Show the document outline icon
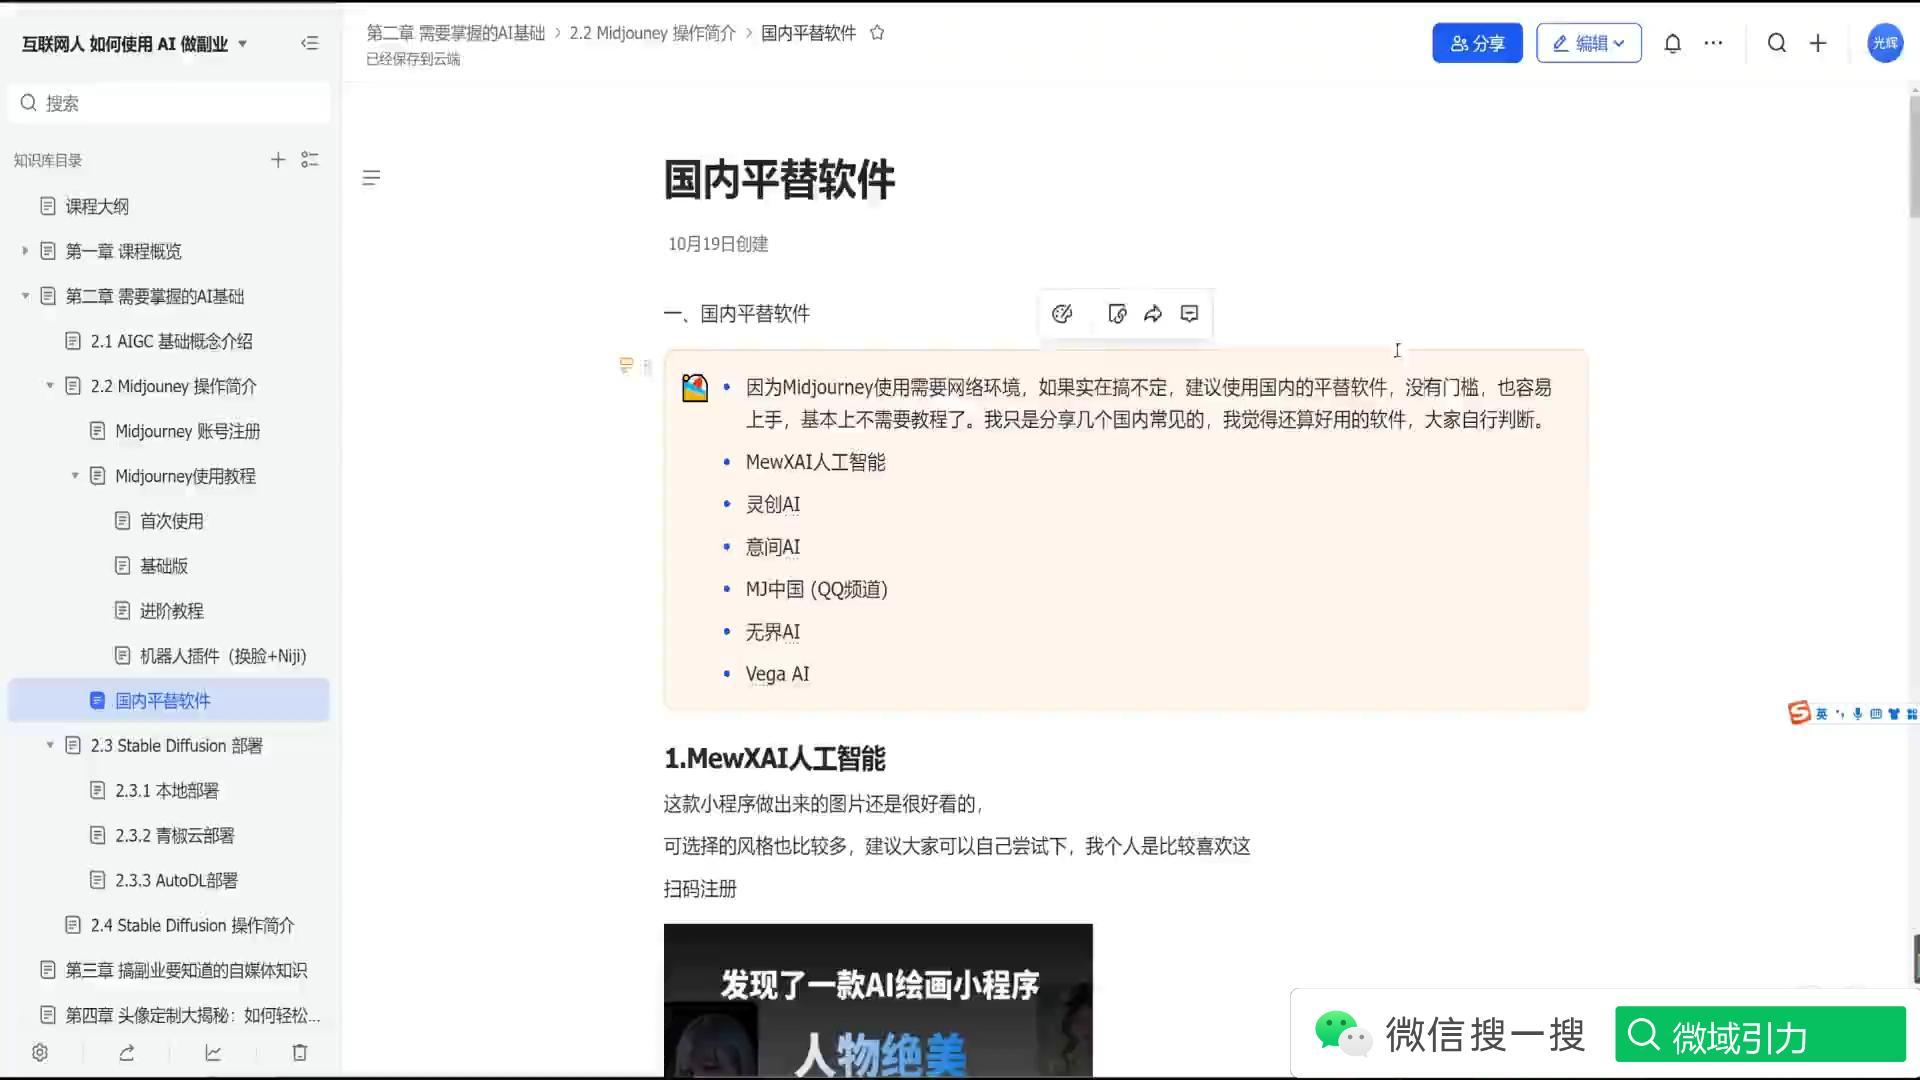 [371, 178]
